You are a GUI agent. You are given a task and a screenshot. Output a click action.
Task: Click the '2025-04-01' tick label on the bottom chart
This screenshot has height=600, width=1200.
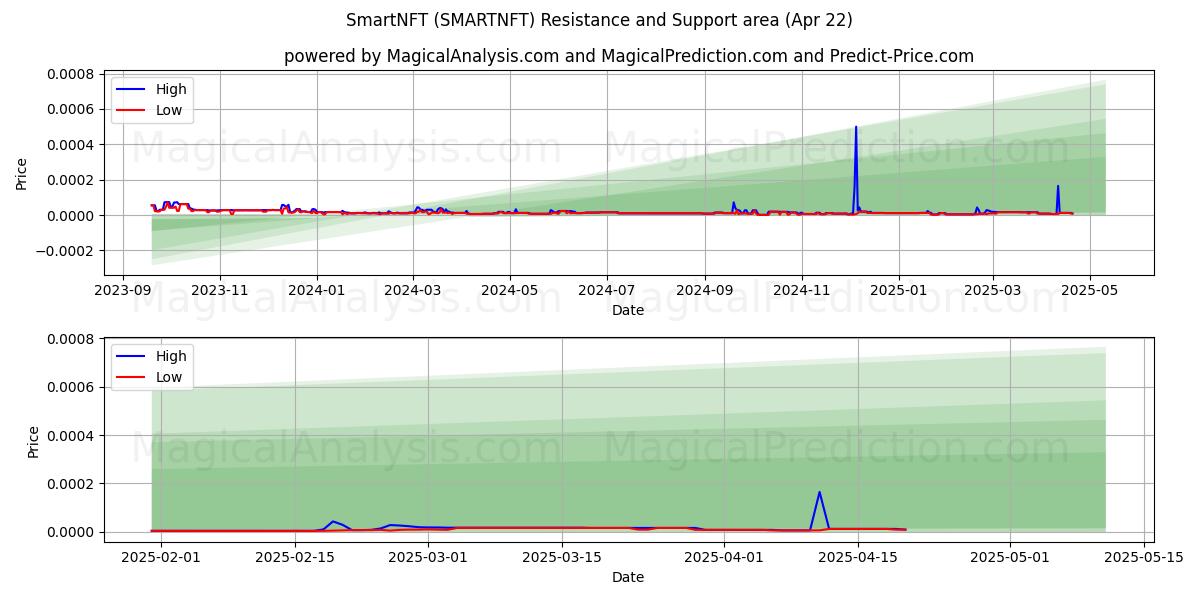pos(724,557)
